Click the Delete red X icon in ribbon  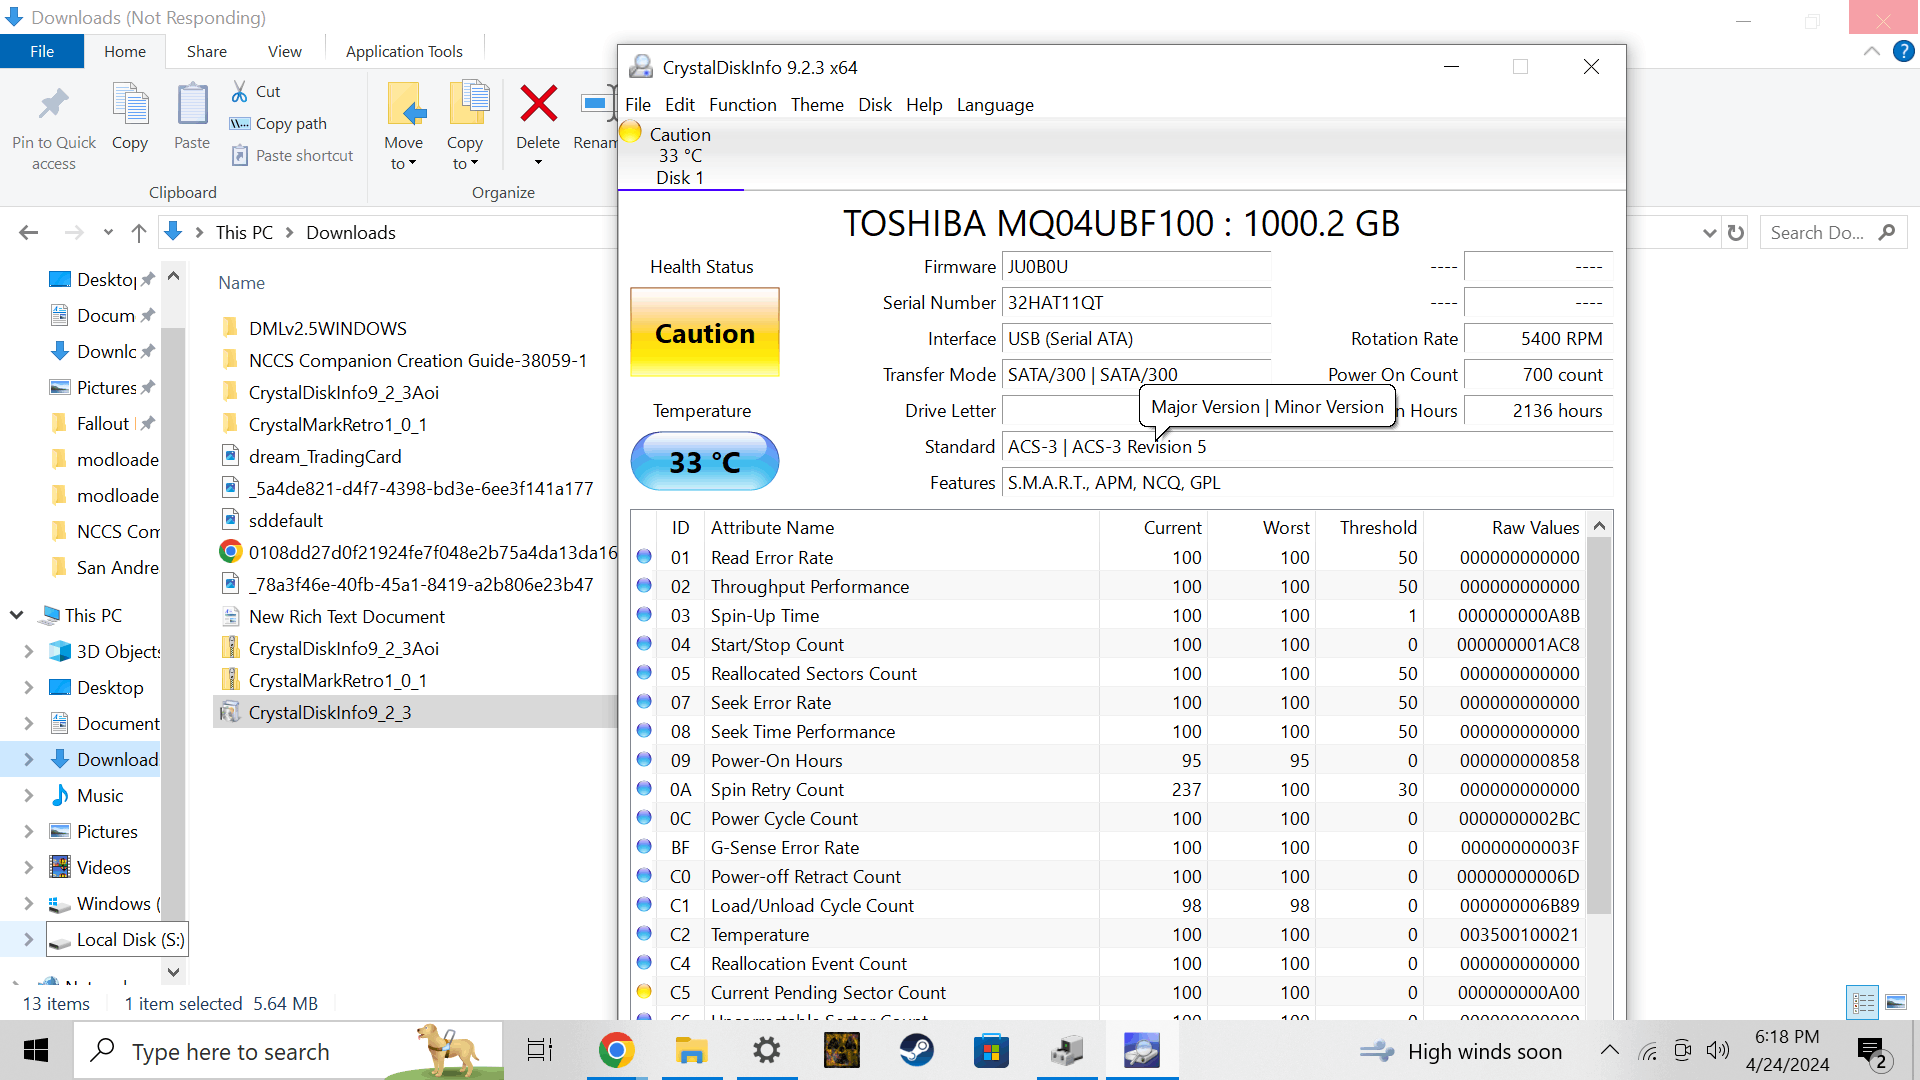[x=538, y=104]
